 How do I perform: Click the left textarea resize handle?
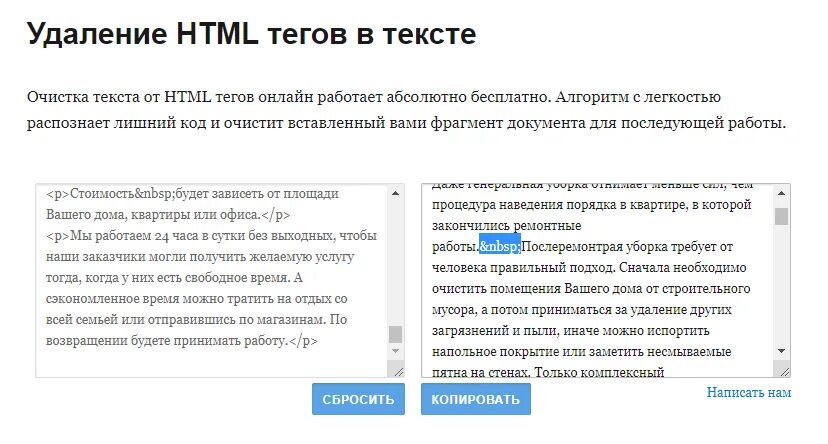[x=398, y=371]
